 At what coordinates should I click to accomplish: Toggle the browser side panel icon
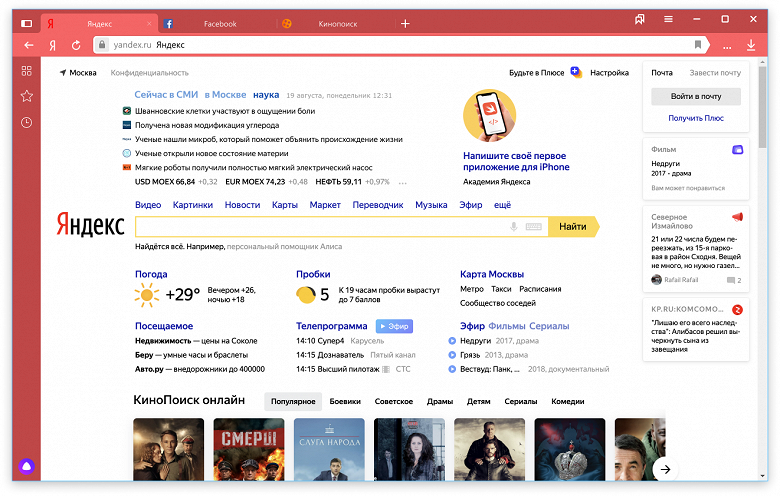pyautogui.click(x=26, y=23)
